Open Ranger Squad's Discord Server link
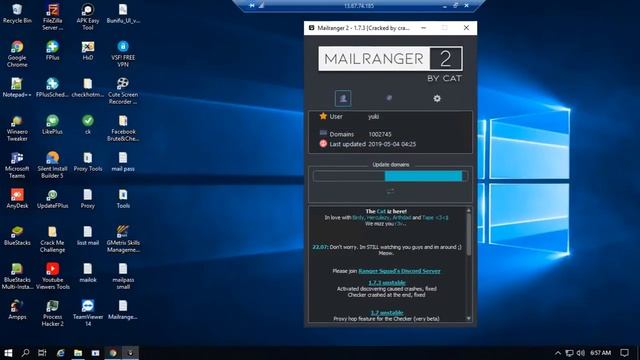The width and height of the screenshot is (640, 360). pos(399,271)
